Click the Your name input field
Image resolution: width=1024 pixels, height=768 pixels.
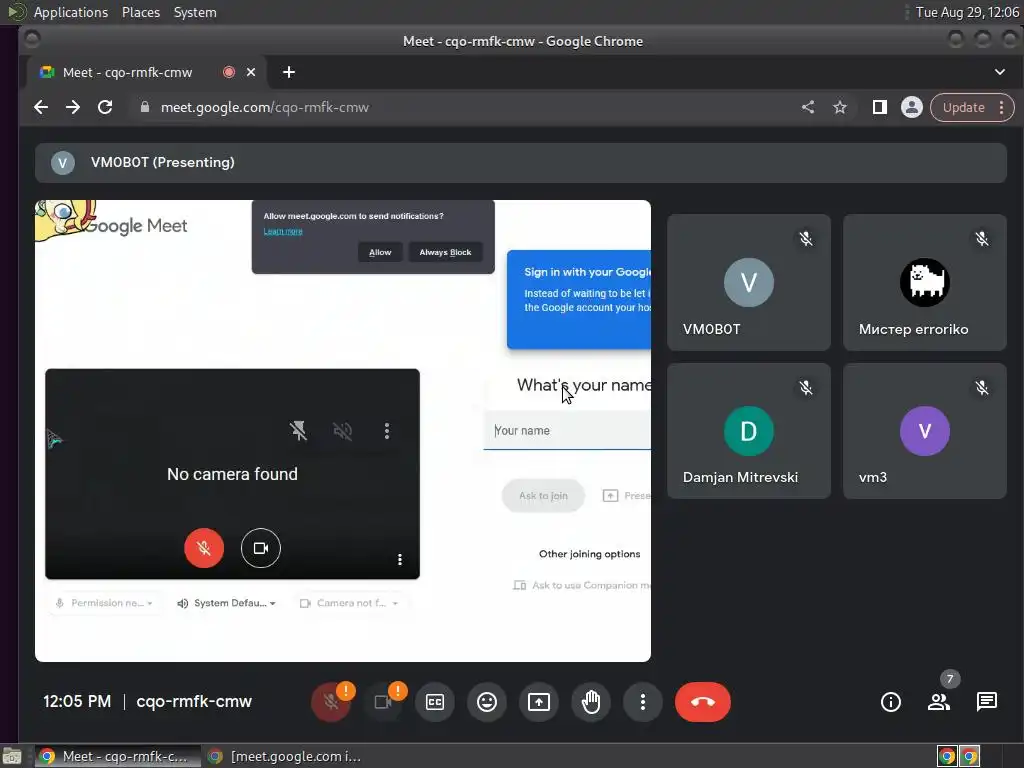tap(567, 430)
